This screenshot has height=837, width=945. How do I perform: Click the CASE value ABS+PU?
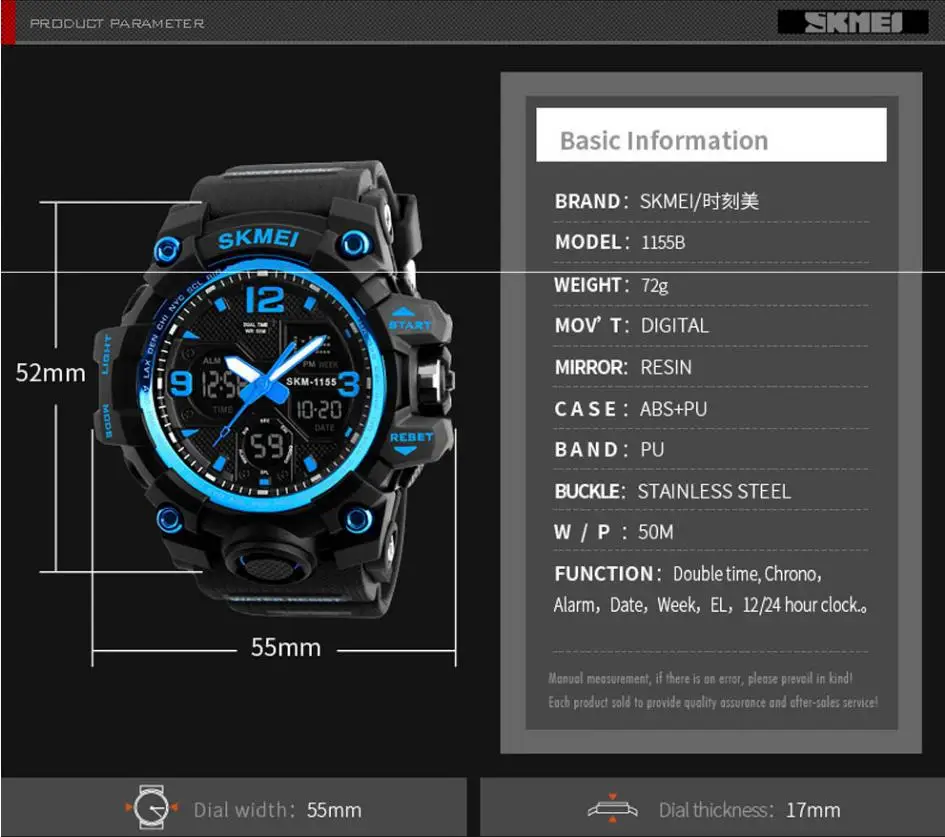pyautogui.click(x=673, y=409)
